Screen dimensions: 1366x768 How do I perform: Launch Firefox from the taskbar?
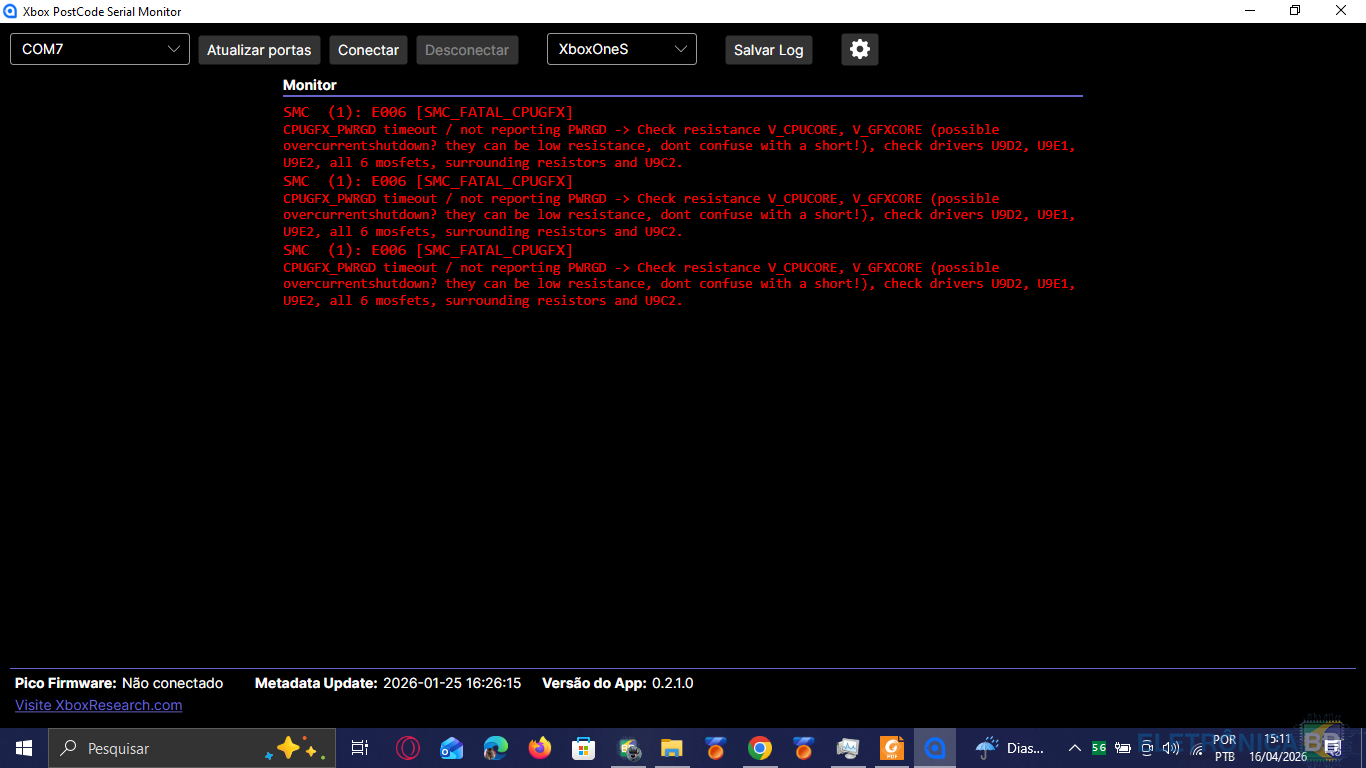[x=540, y=748]
